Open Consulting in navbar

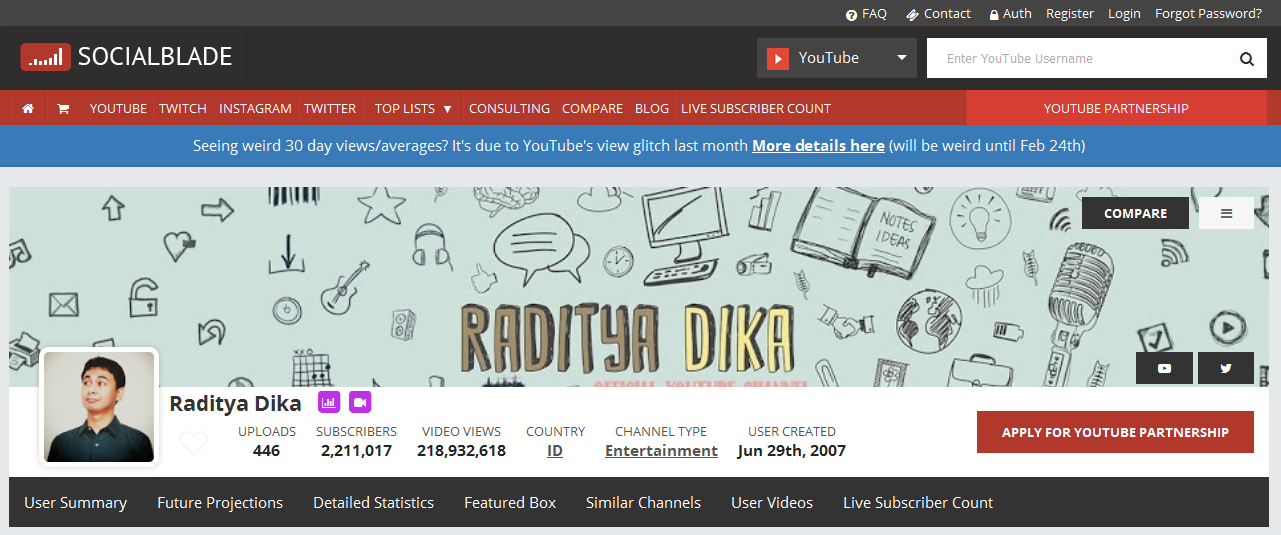pyautogui.click(x=509, y=108)
